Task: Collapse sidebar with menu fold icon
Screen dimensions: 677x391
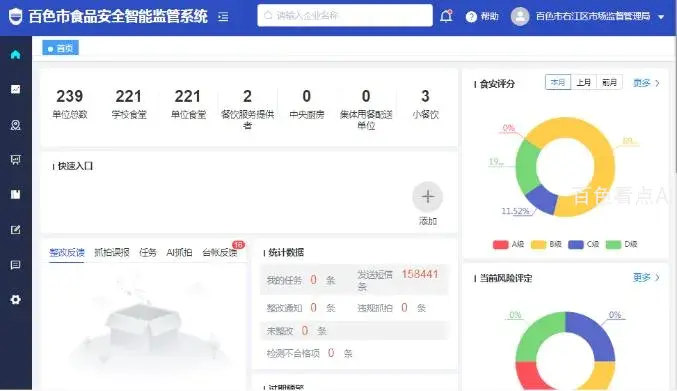Action: pos(223,17)
